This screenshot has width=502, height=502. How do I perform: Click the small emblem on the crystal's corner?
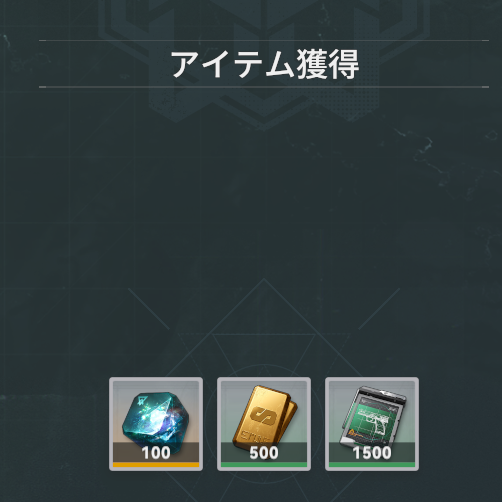click(x=142, y=399)
